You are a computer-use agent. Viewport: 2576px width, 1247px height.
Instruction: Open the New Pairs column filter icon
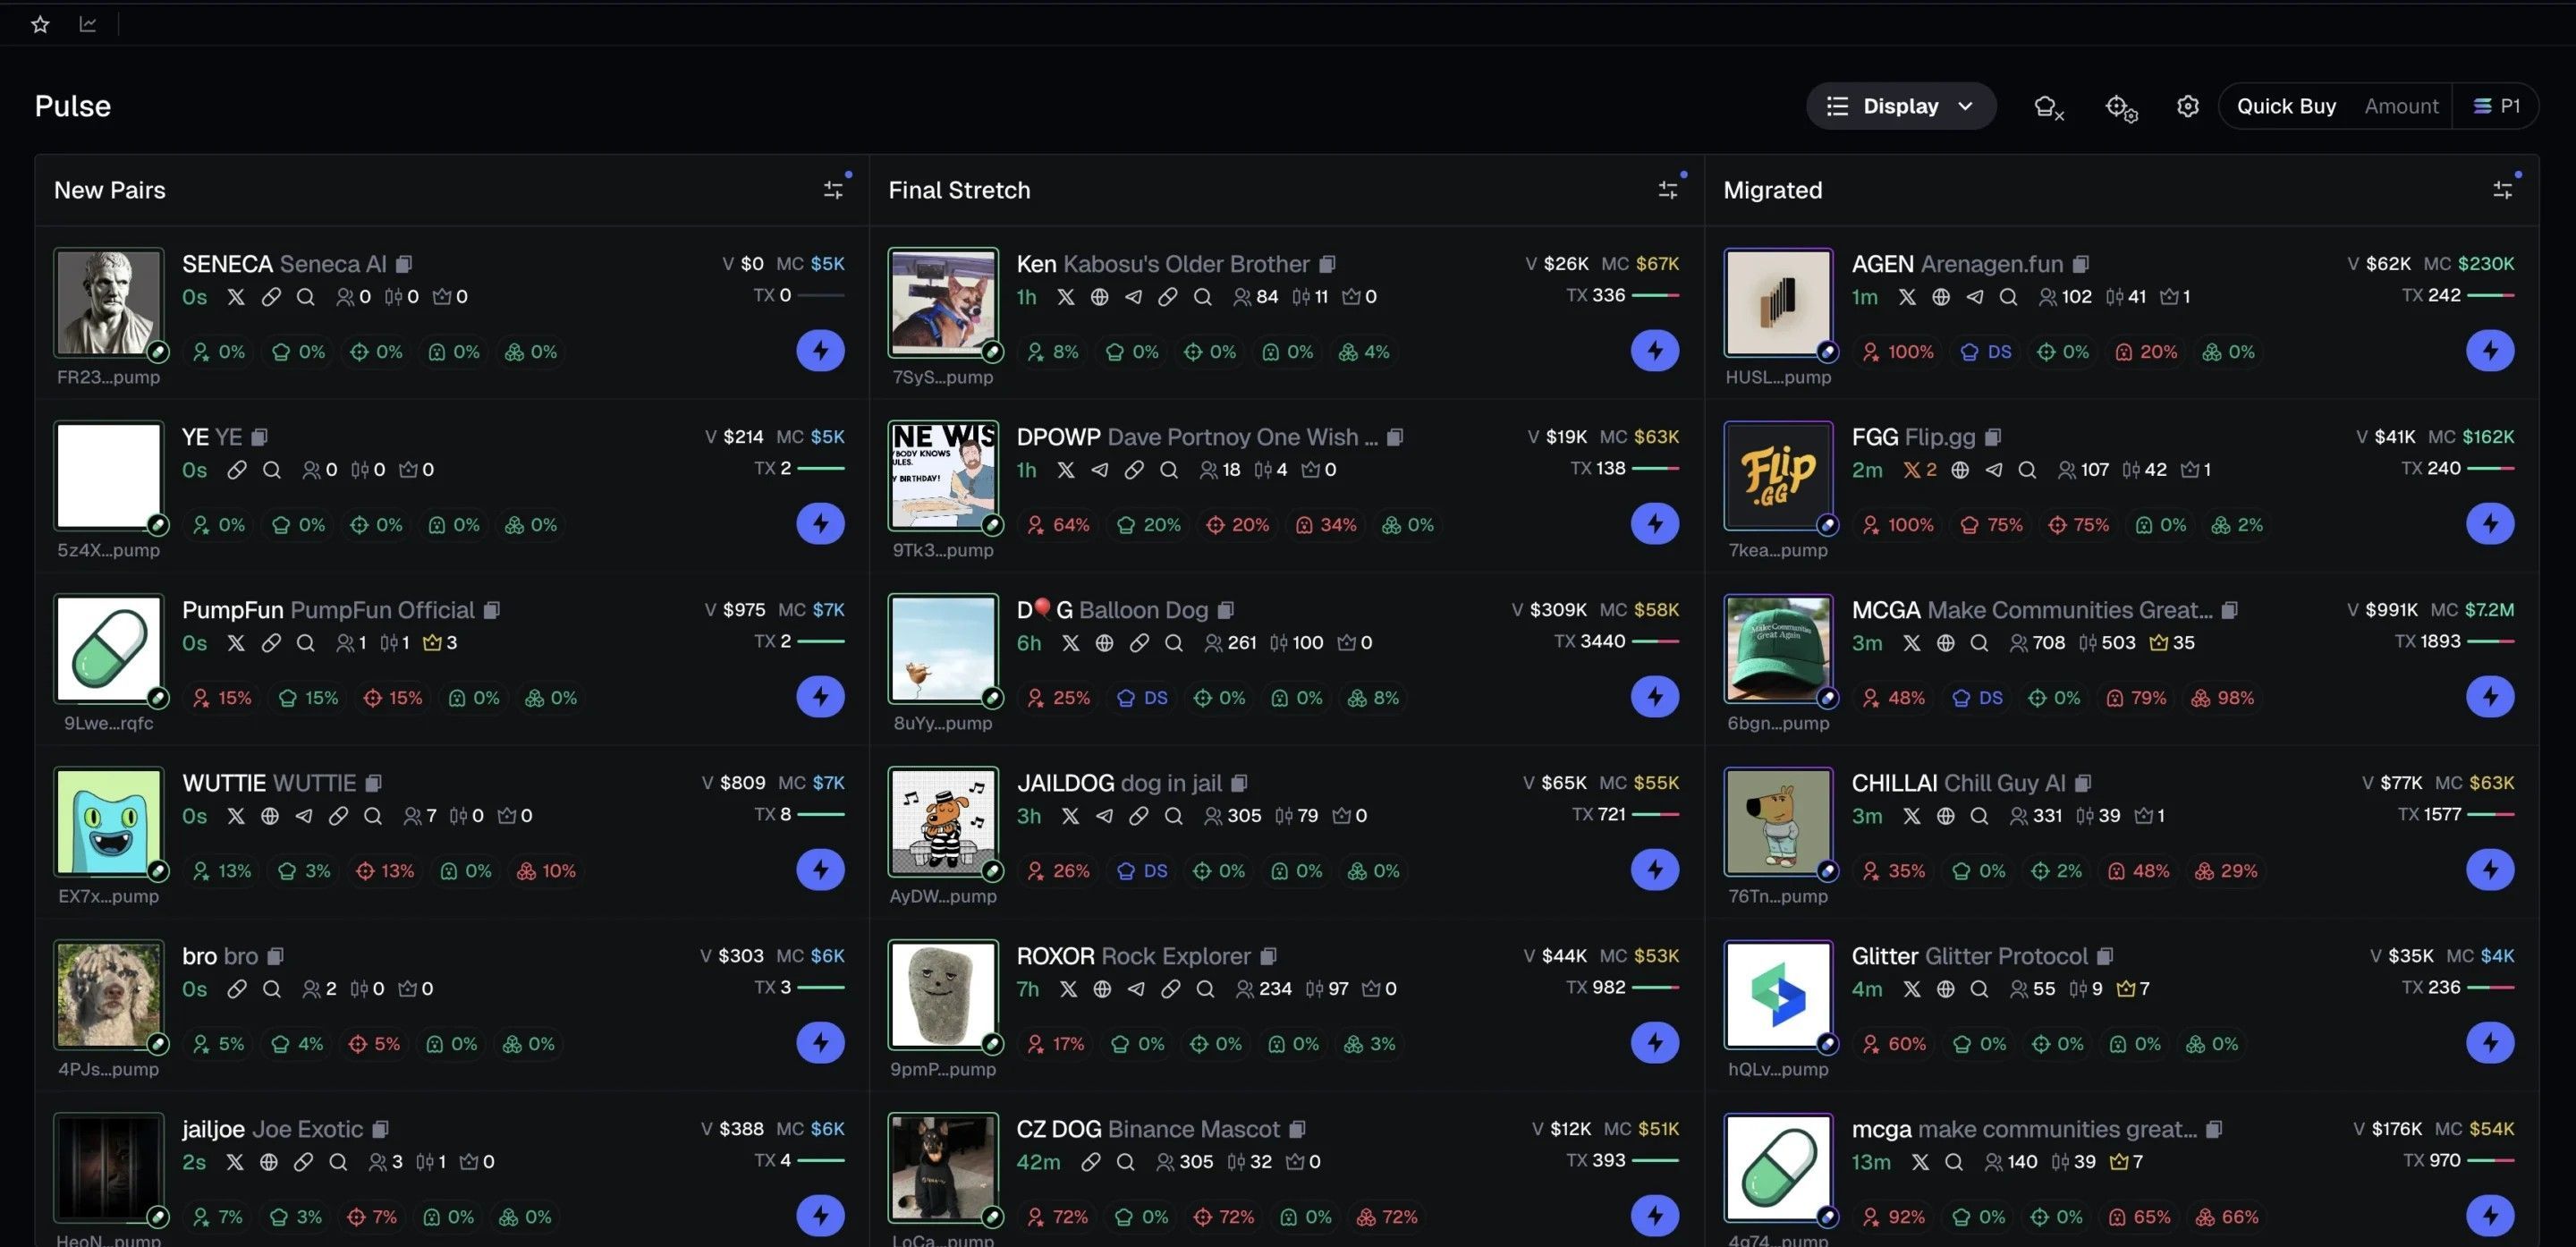pyautogui.click(x=834, y=188)
